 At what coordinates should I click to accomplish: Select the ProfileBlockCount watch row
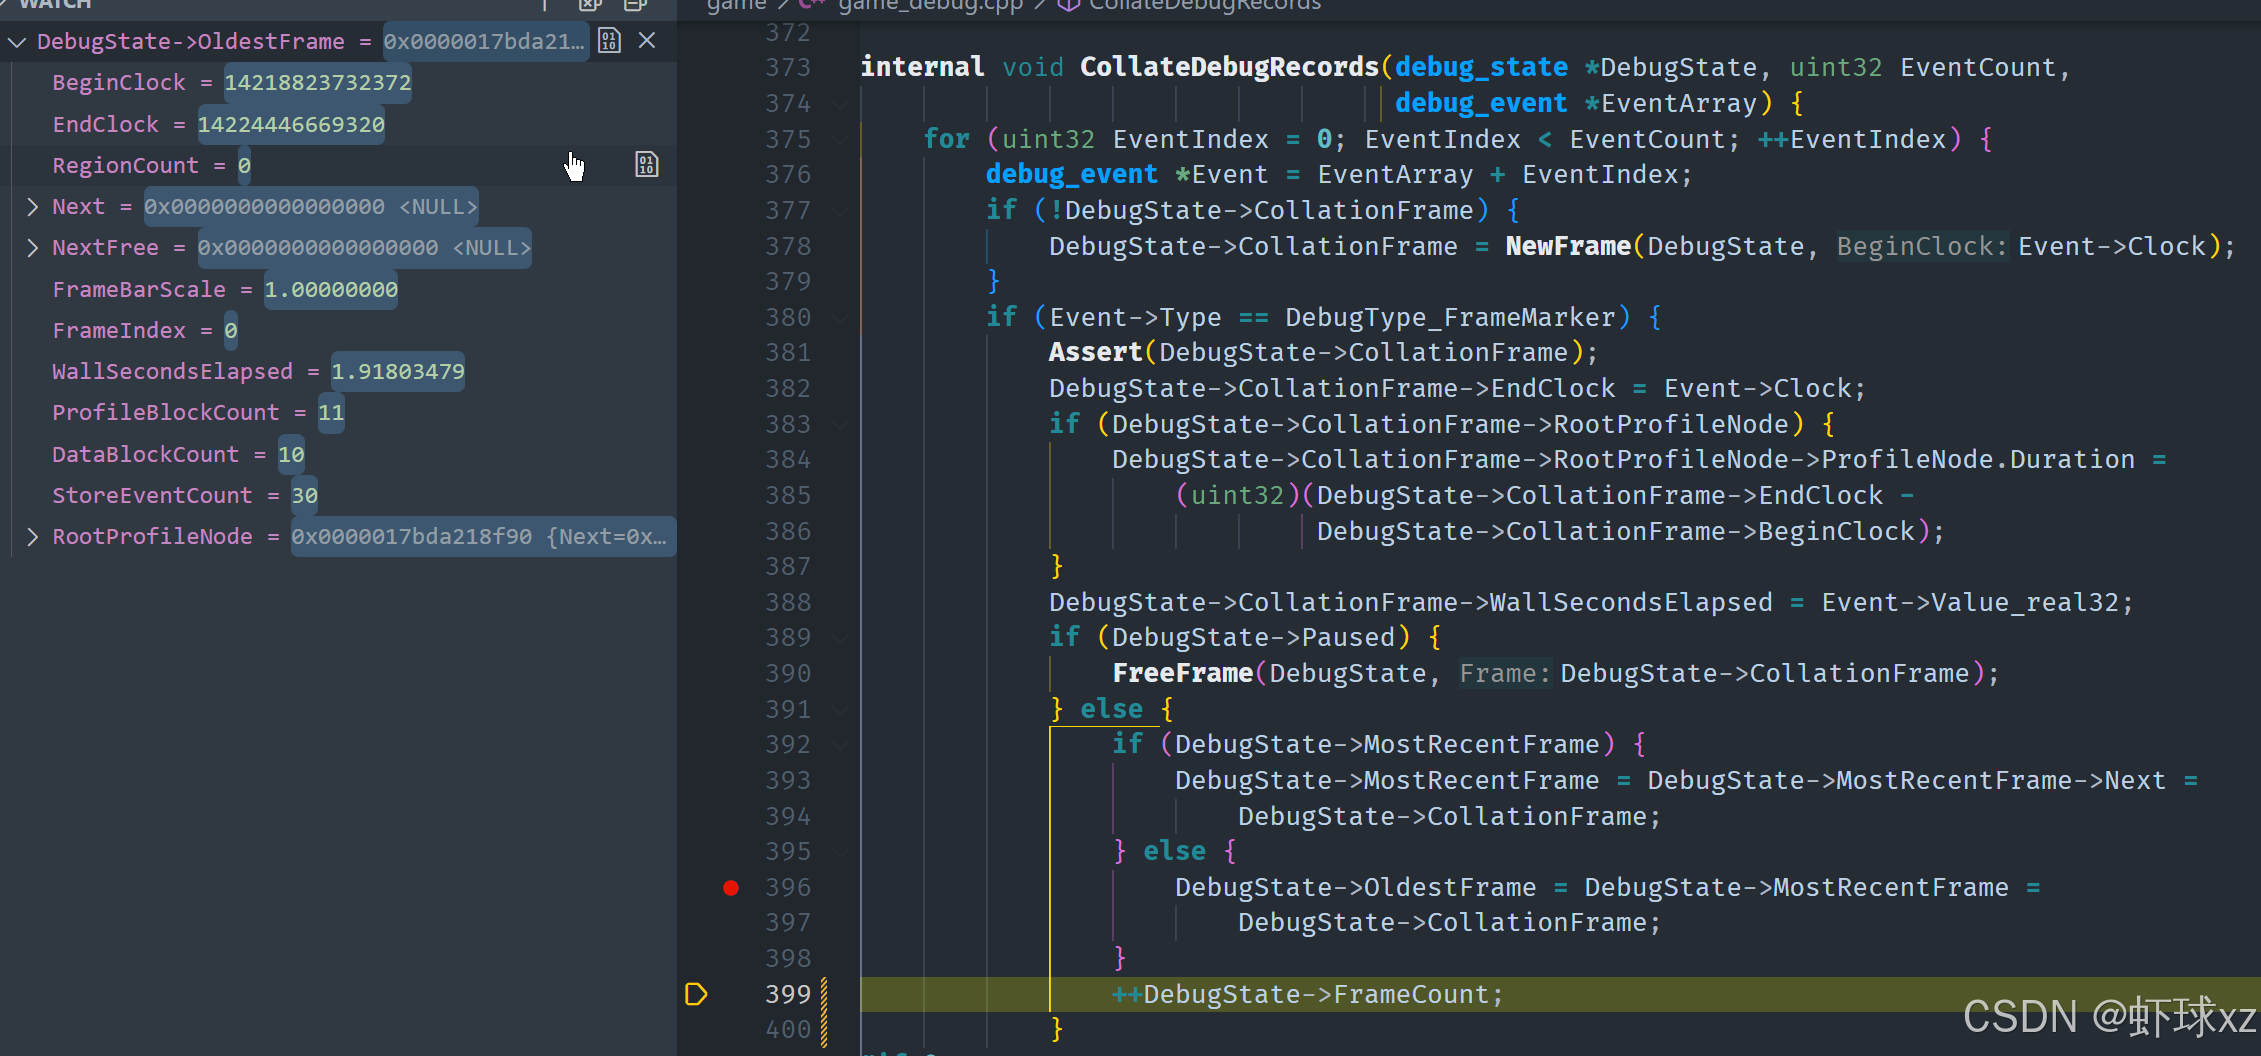click(x=338, y=413)
